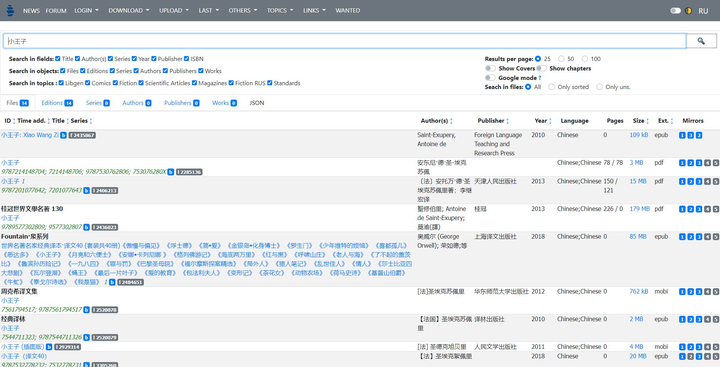This screenshot has height=367, width=720.
Task: Sort by Author(s) column arrows
Action: pyautogui.click(x=451, y=121)
